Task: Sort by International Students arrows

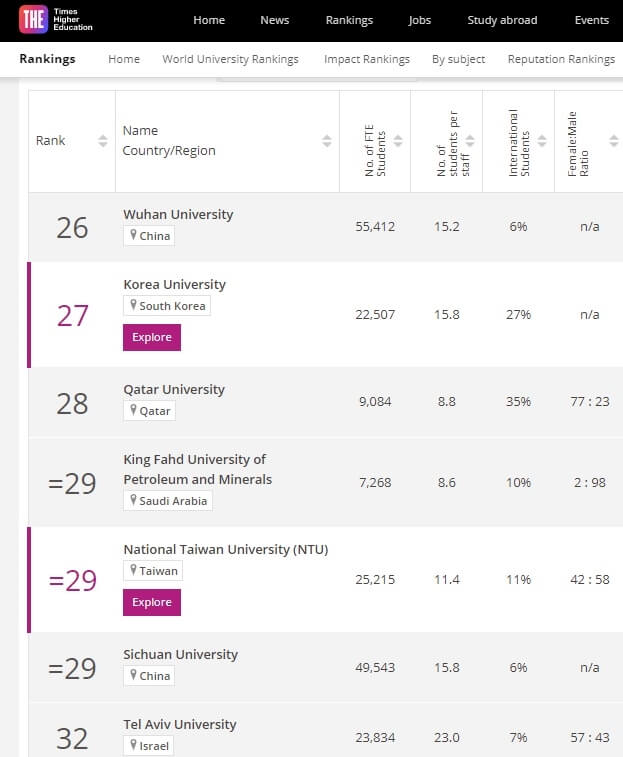Action: pyautogui.click(x=542, y=141)
